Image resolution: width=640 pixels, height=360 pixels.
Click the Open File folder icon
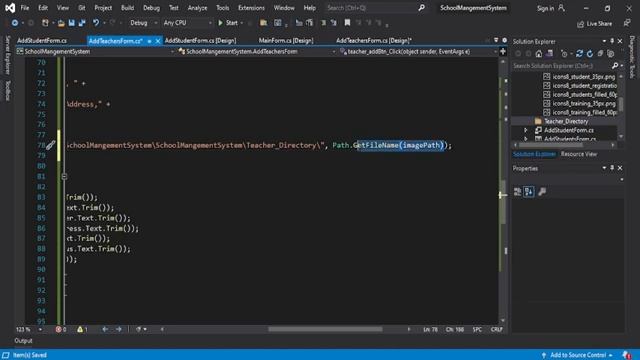point(61,23)
